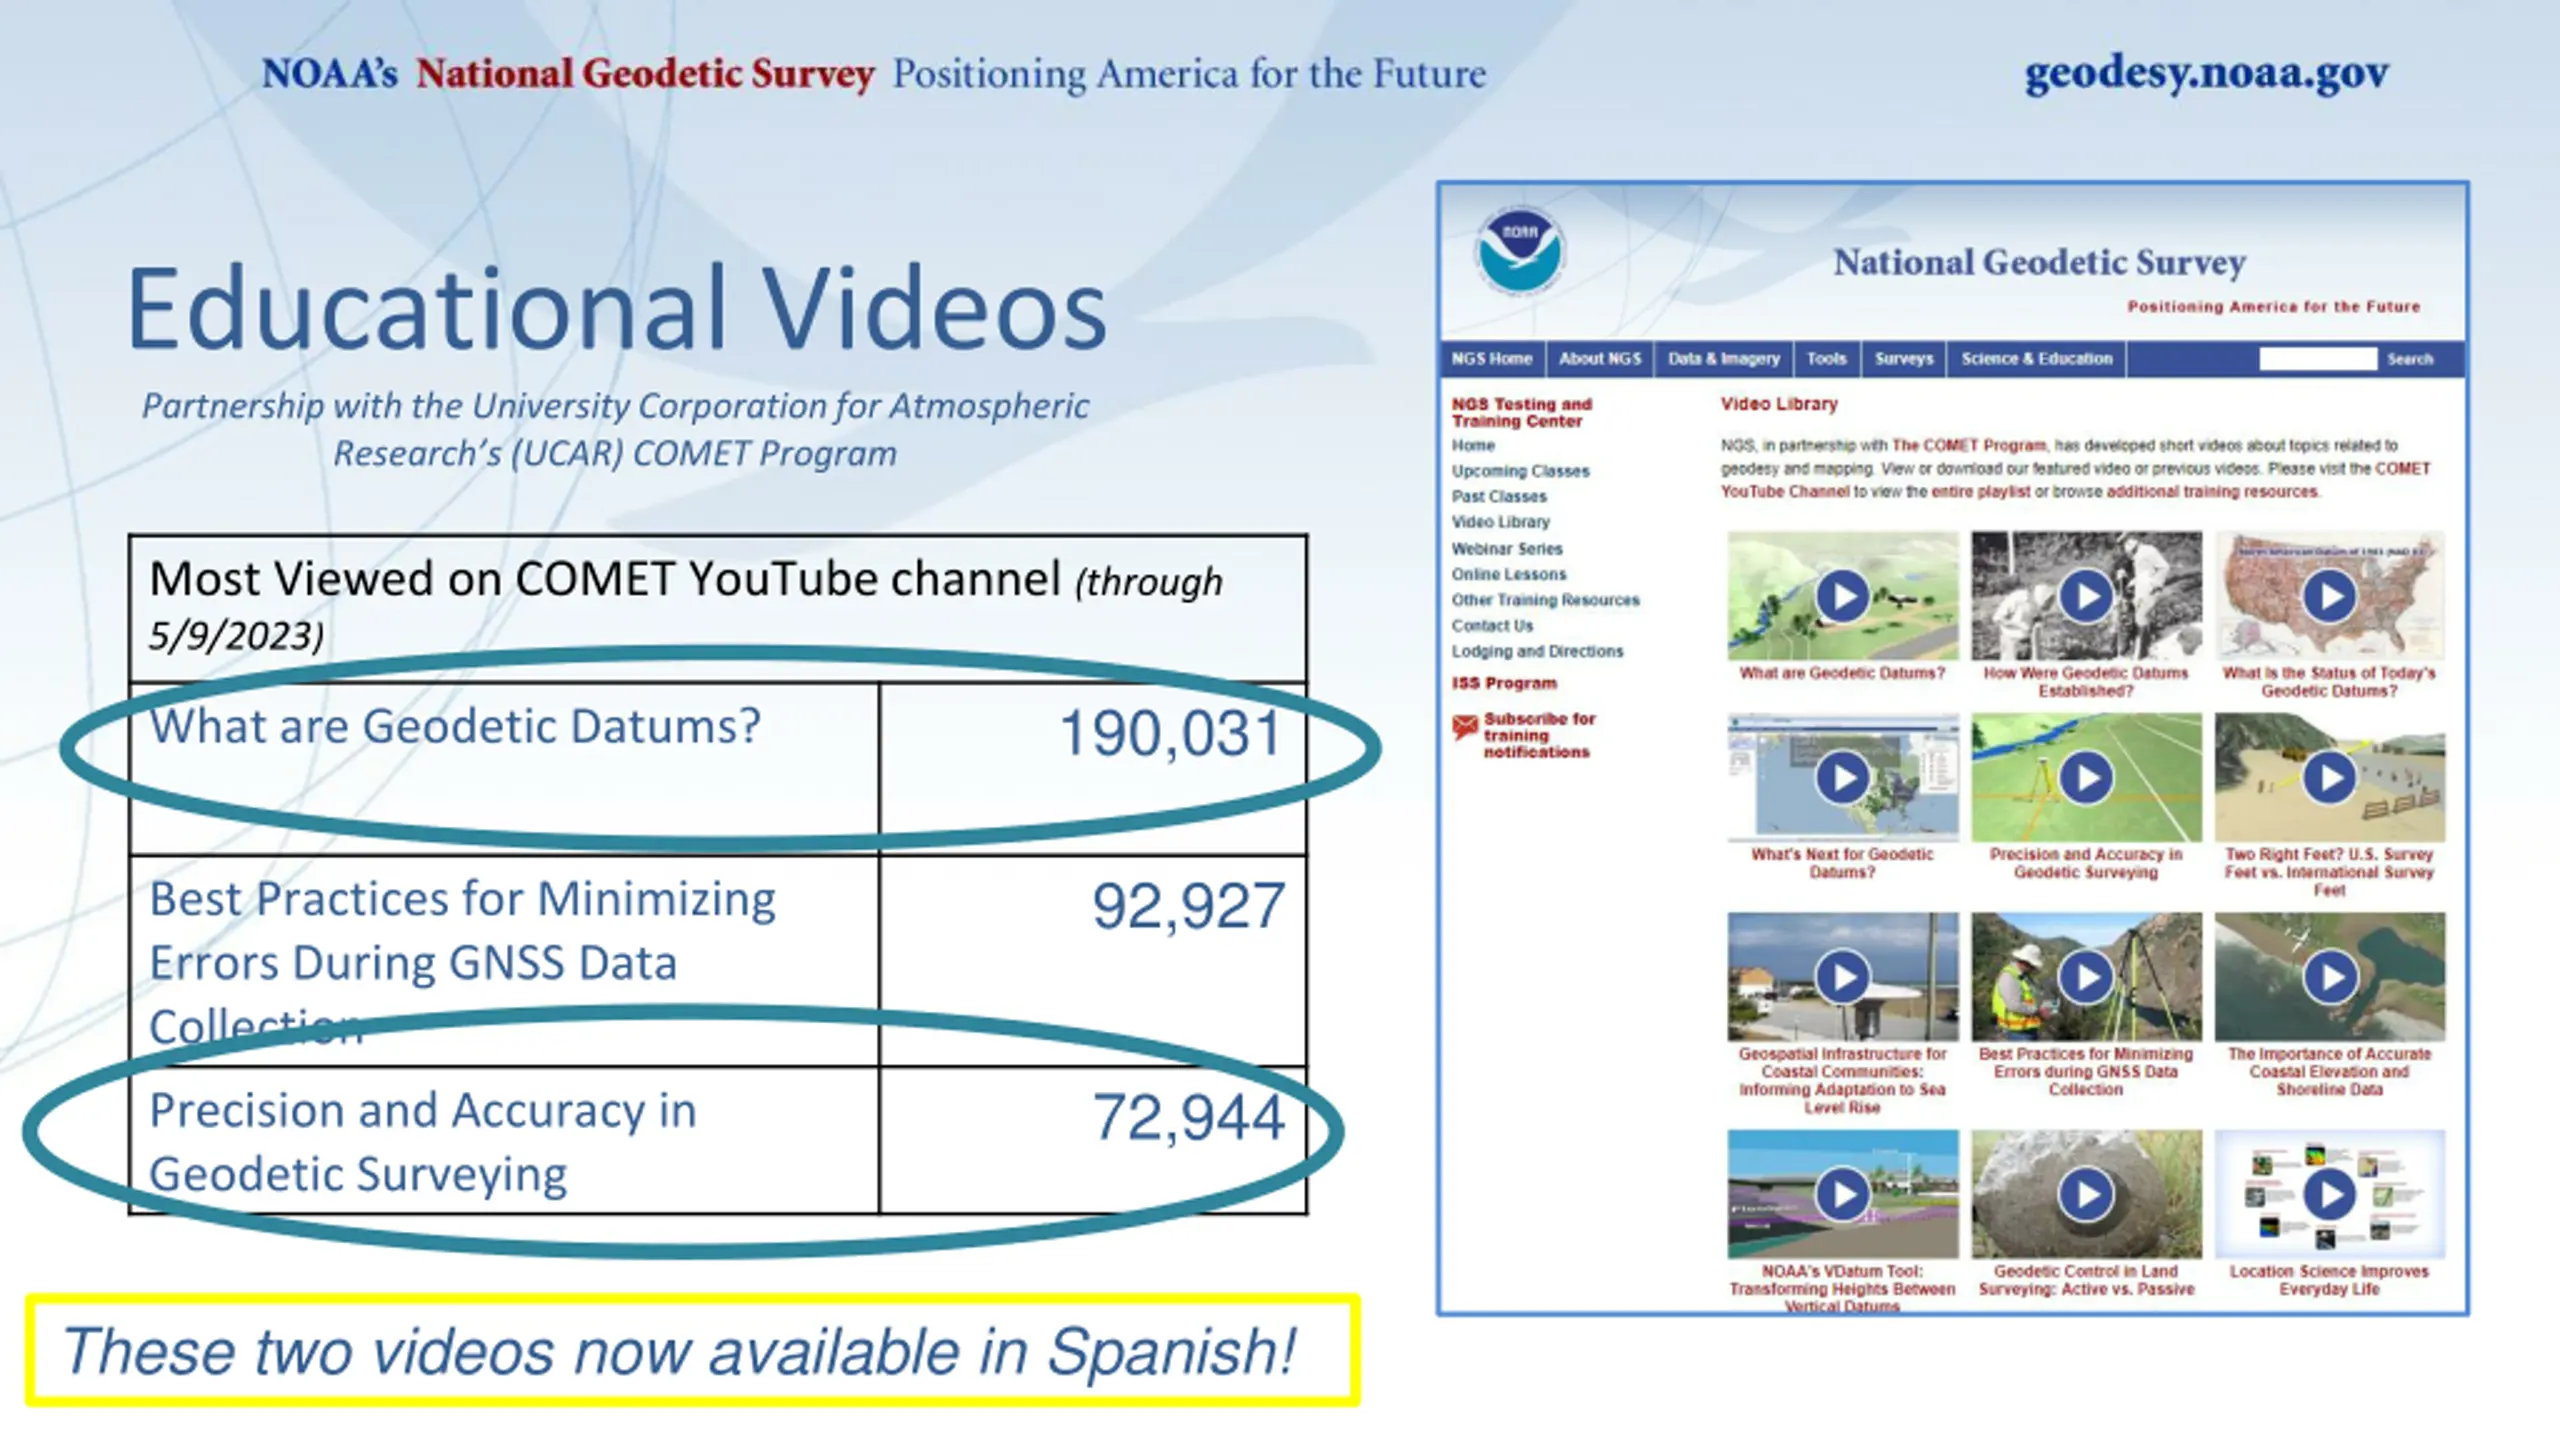Click the 72,944 view count cell
2560x1440 pixels.
pyautogui.click(x=1093, y=1141)
